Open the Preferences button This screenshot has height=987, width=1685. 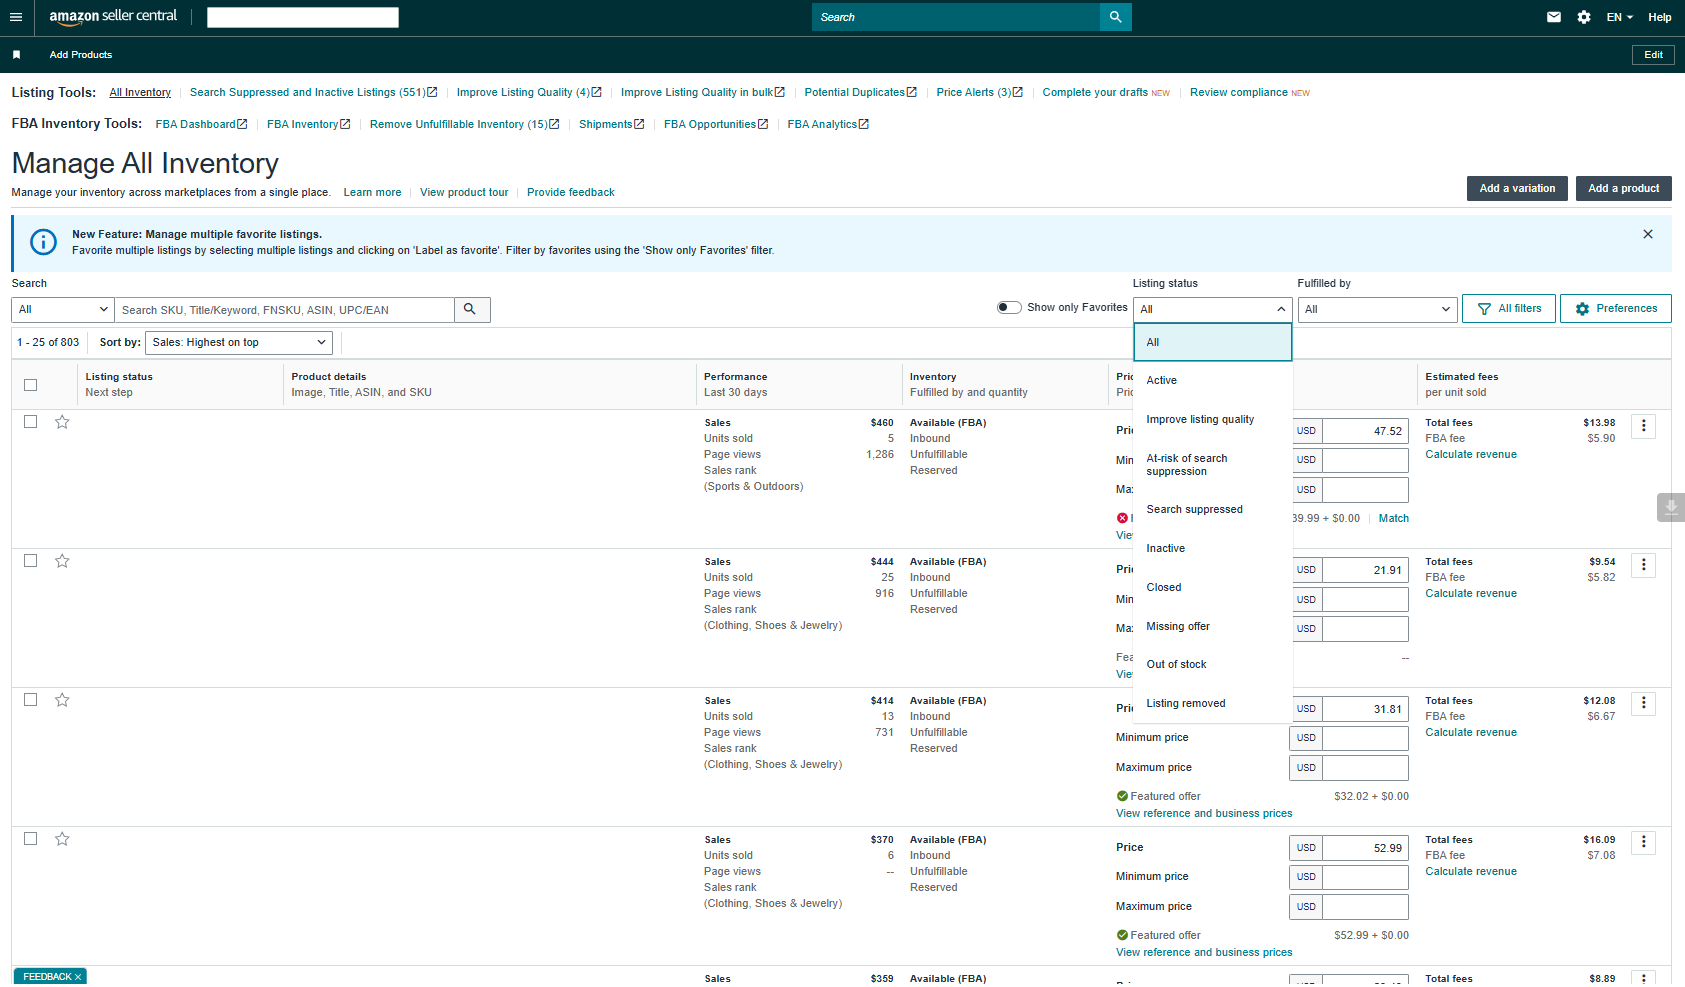1616,309
